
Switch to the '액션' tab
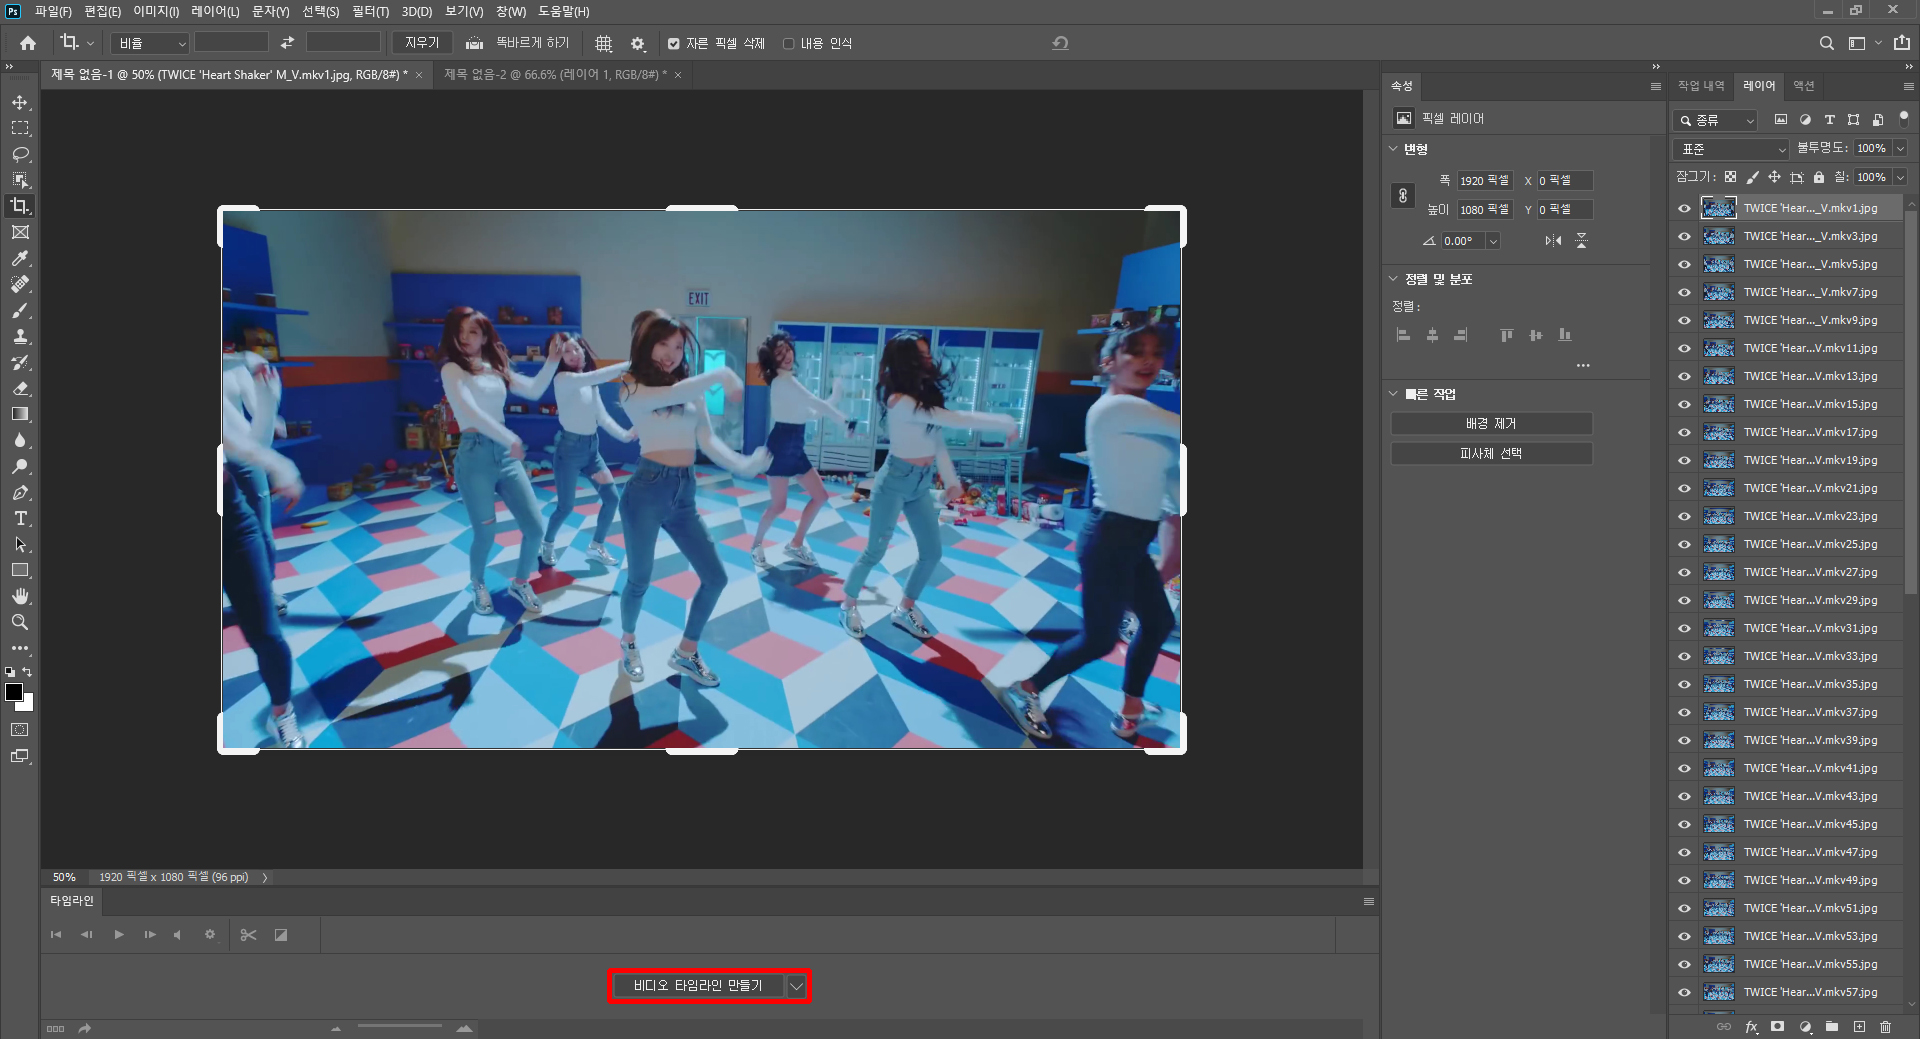pyautogui.click(x=1803, y=86)
